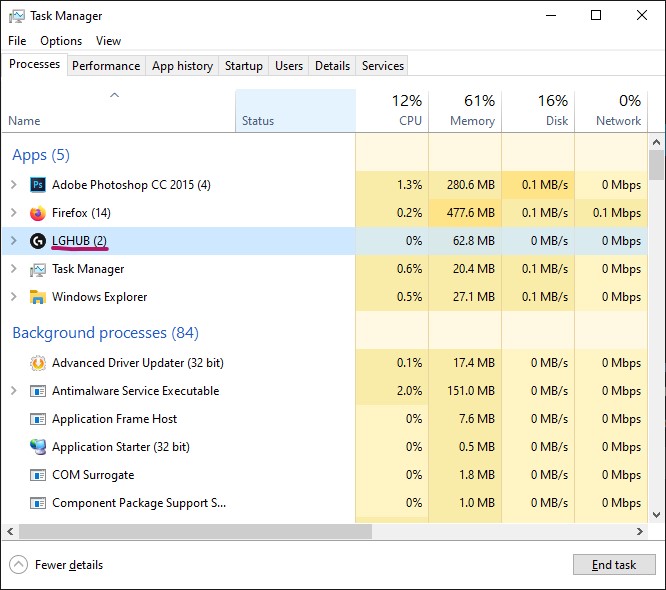Click the Windows Explorer folder icon
The image size is (666, 590).
coord(38,296)
